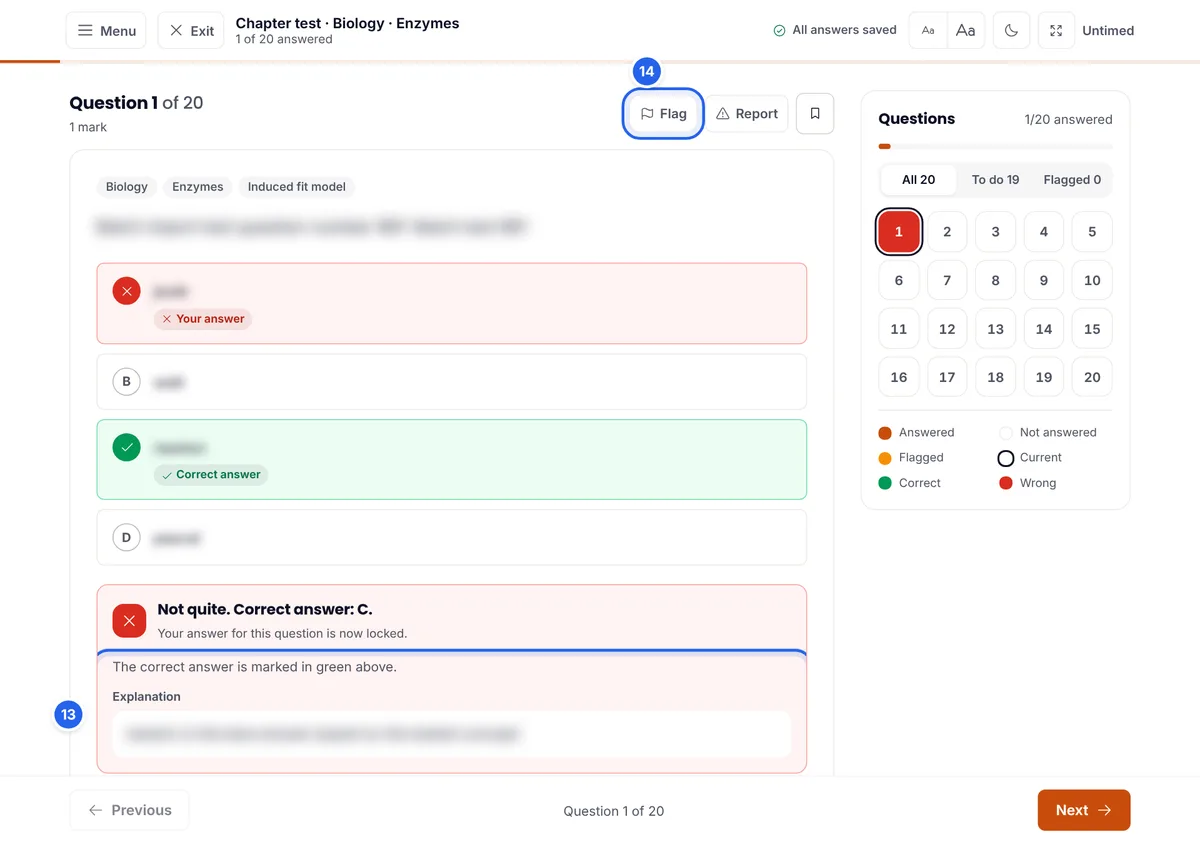Click the Your answer badge
Screen dimensions: 1200x844
203,319
